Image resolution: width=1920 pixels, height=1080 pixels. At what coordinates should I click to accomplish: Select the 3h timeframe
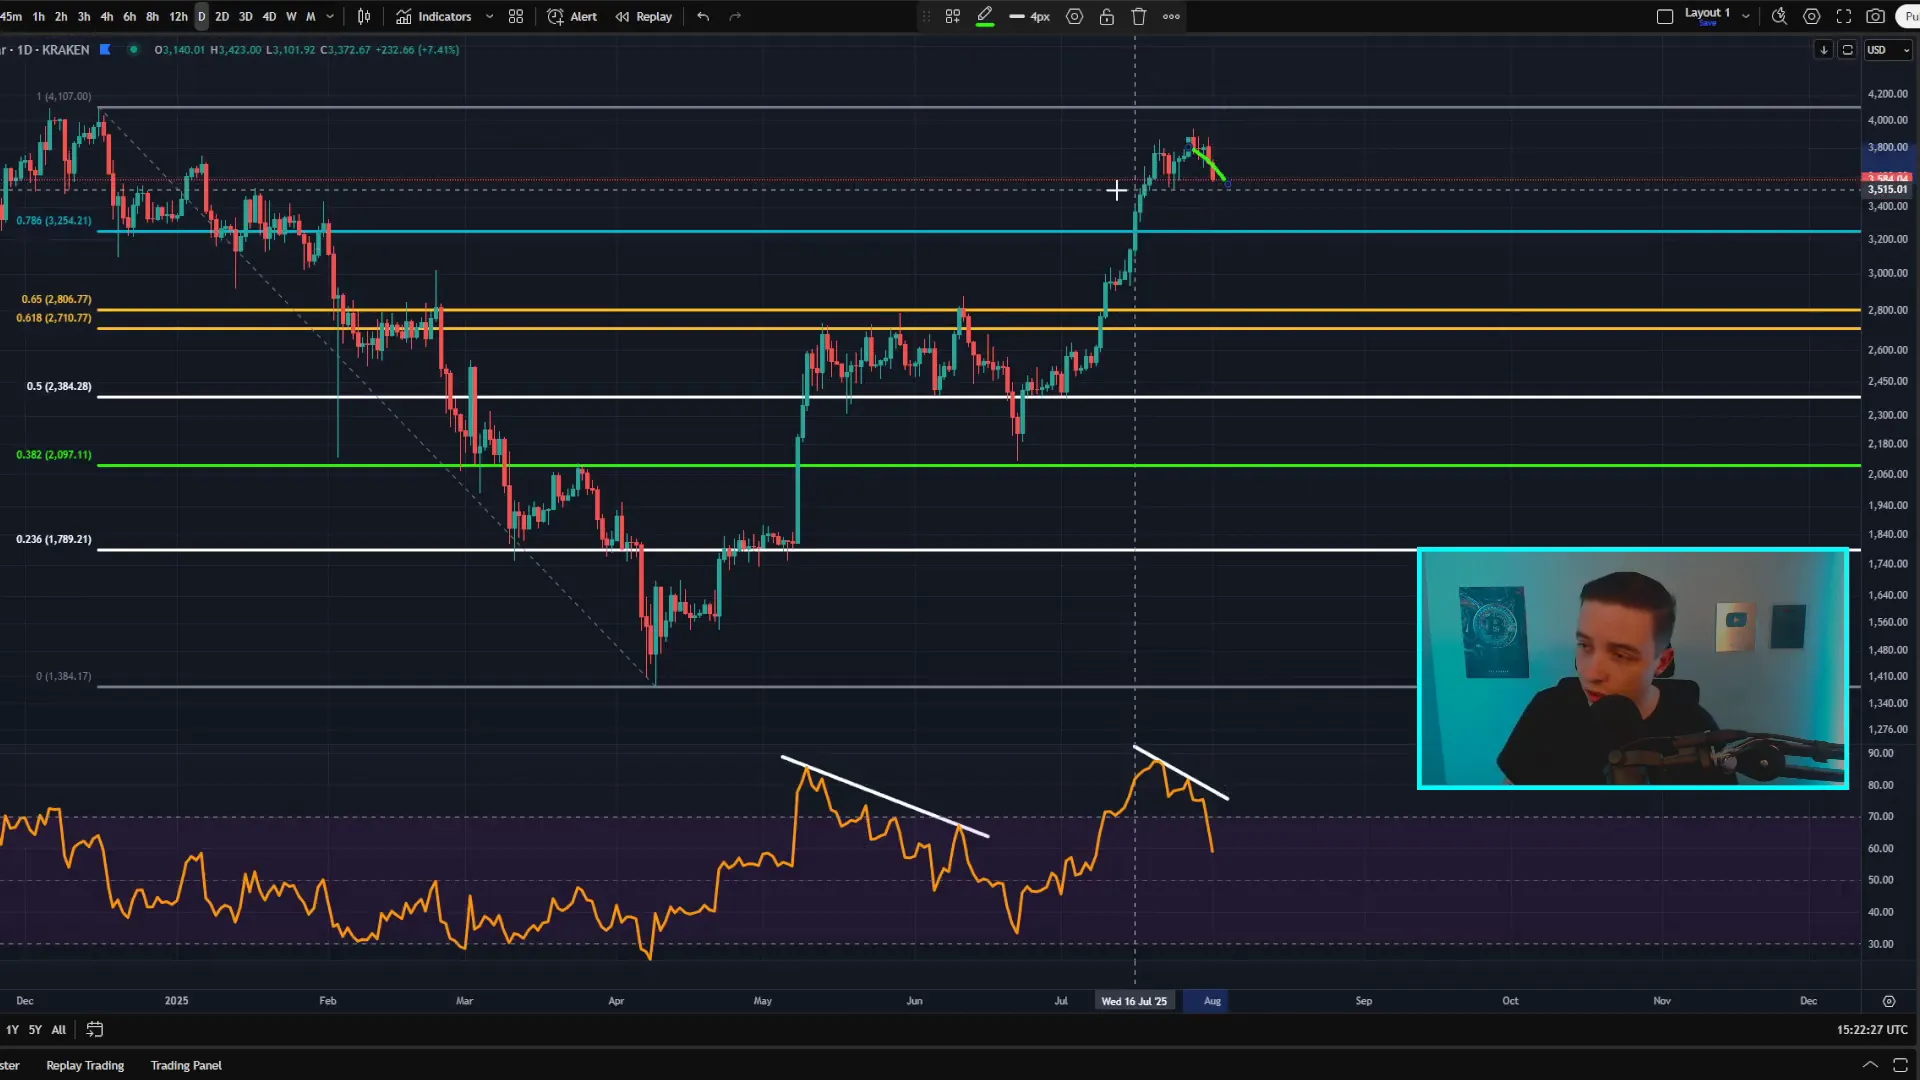point(84,17)
